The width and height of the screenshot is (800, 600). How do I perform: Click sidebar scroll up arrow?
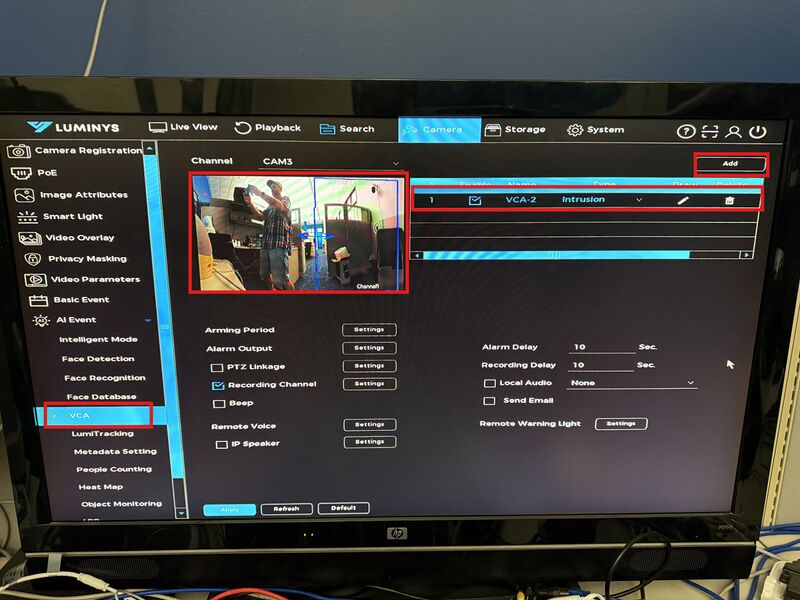(149, 148)
